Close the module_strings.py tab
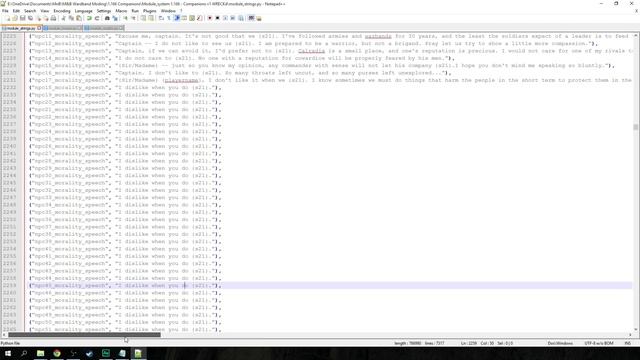Screen dimensions: 640x360 (x=39, y=28)
